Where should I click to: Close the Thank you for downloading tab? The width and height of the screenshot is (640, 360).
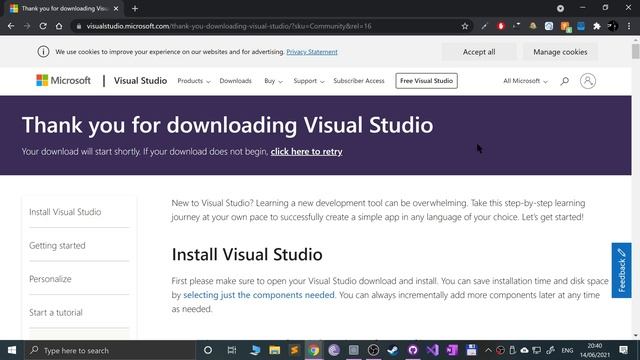coord(116,8)
